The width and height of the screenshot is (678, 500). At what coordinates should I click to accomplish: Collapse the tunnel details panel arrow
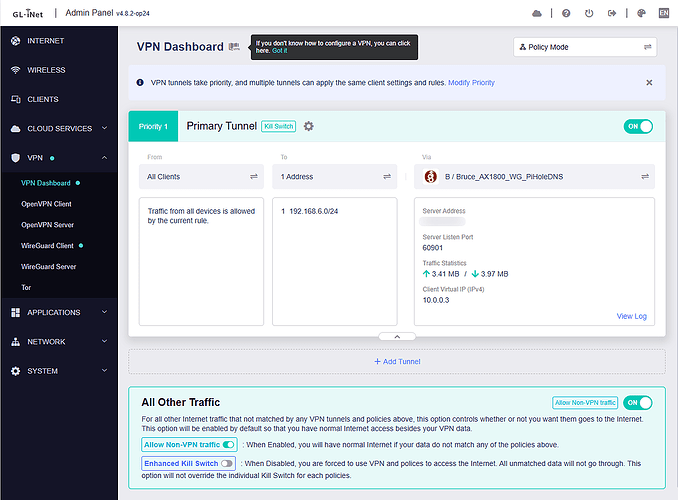point(397,336)
